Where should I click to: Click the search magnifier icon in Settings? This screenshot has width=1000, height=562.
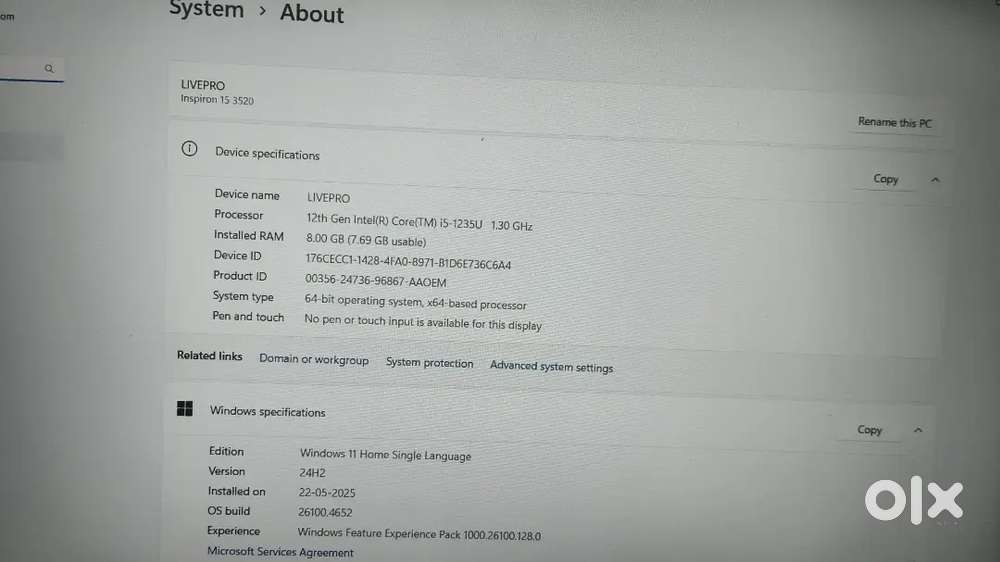[48, 69]
